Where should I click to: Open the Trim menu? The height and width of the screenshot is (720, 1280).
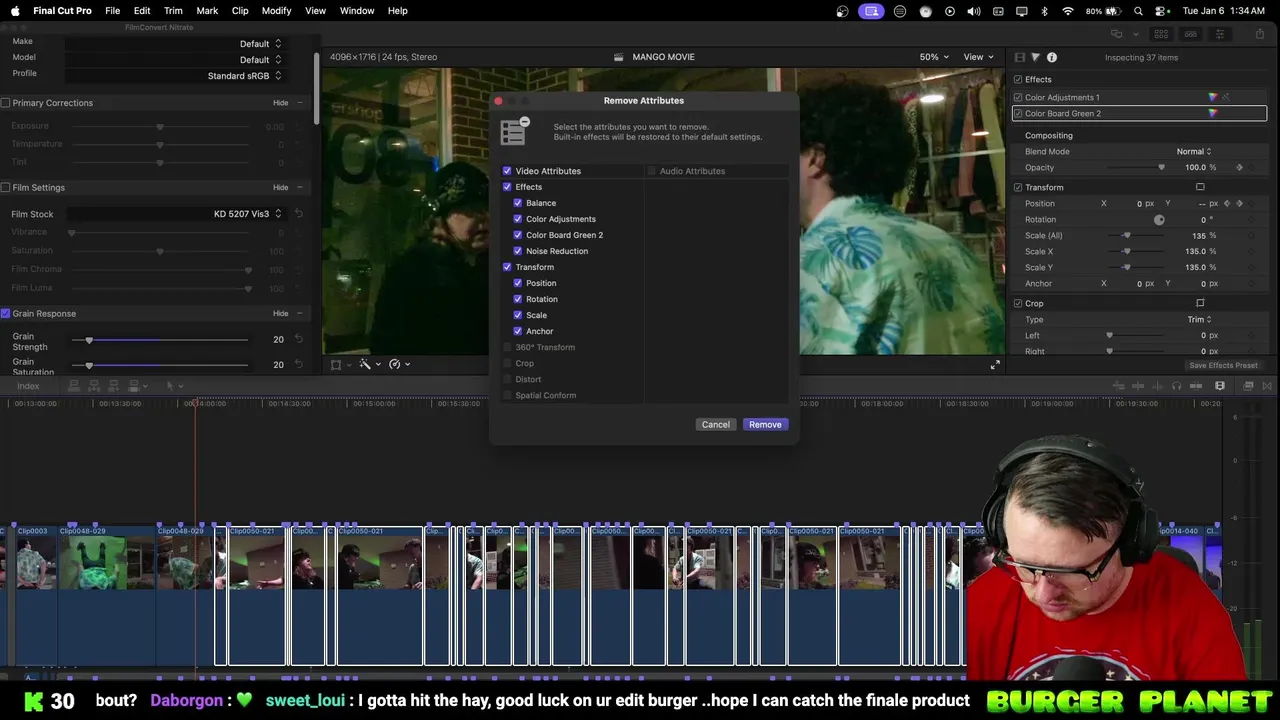pyautogui.click(x=173, y=11)
